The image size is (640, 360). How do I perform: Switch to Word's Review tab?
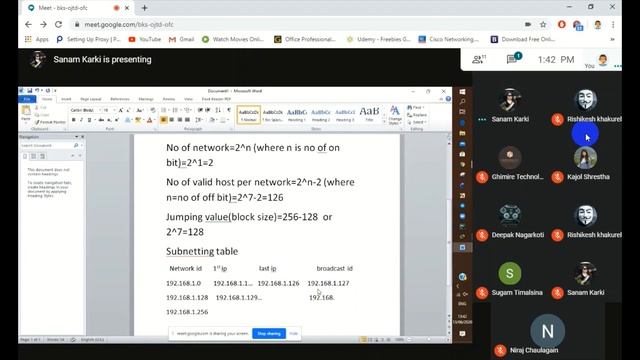[x=169, y=99]
